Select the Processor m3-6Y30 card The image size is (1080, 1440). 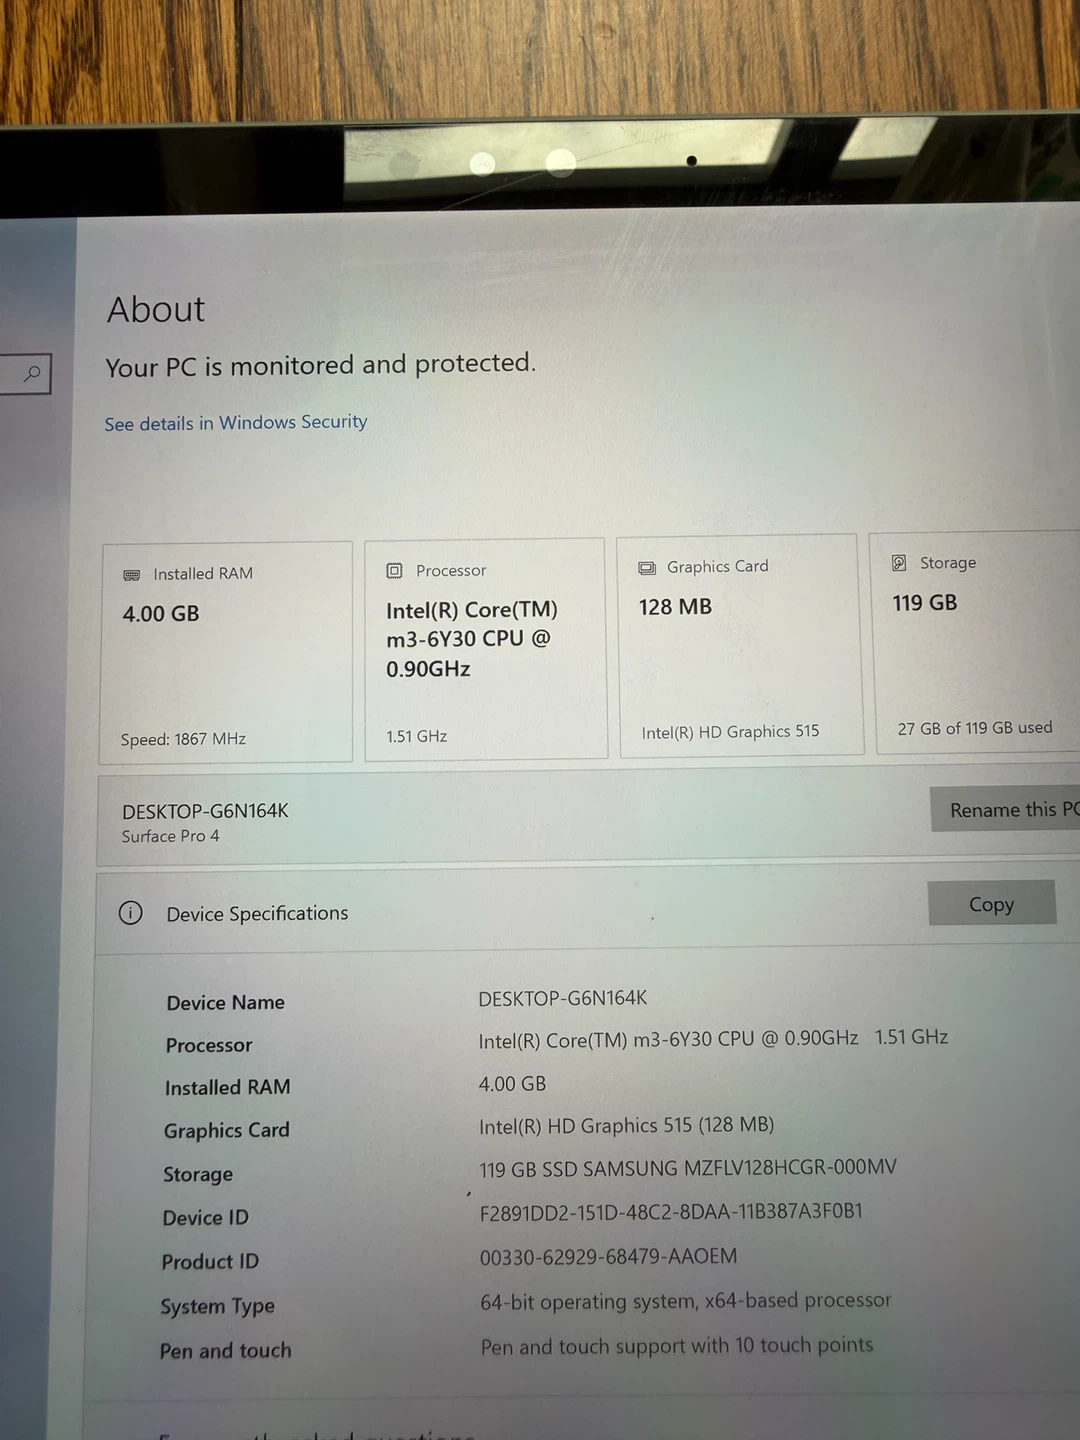coord(486,649)
